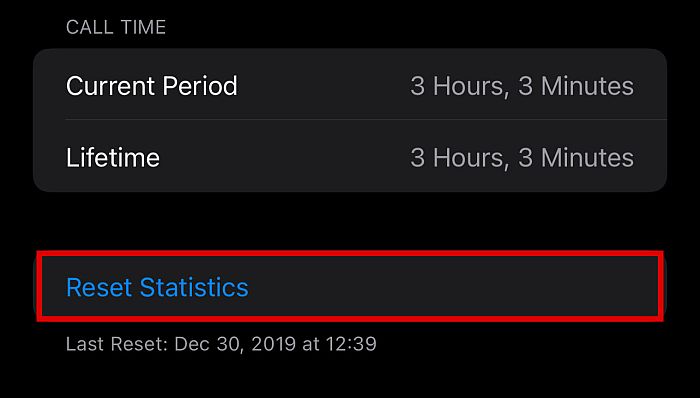This screenshot has width=700, height=398.
Task: Click the red highlight border around Reset Statistics
Action: [350, 253]
